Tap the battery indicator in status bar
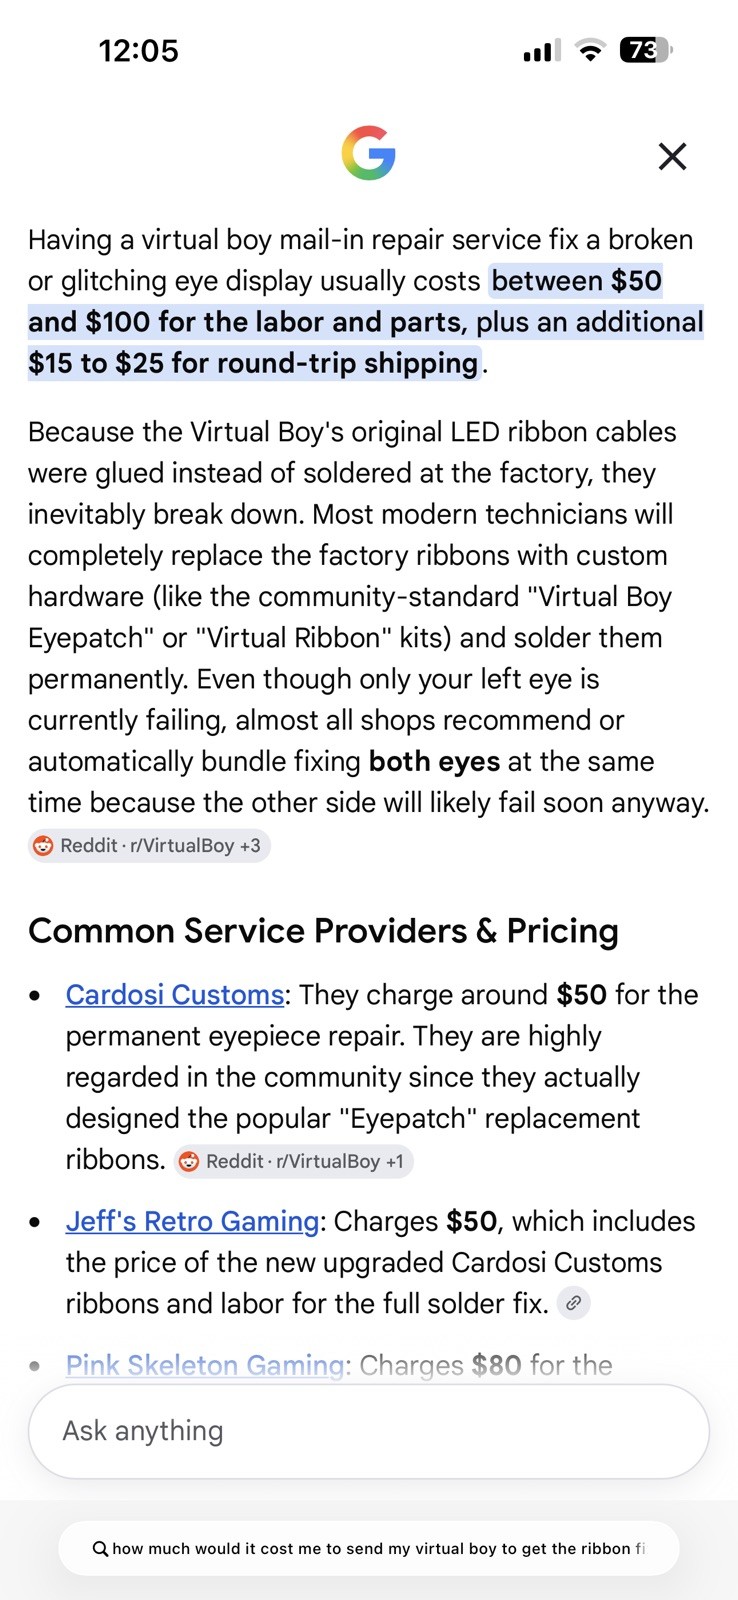 click(646, 50)
